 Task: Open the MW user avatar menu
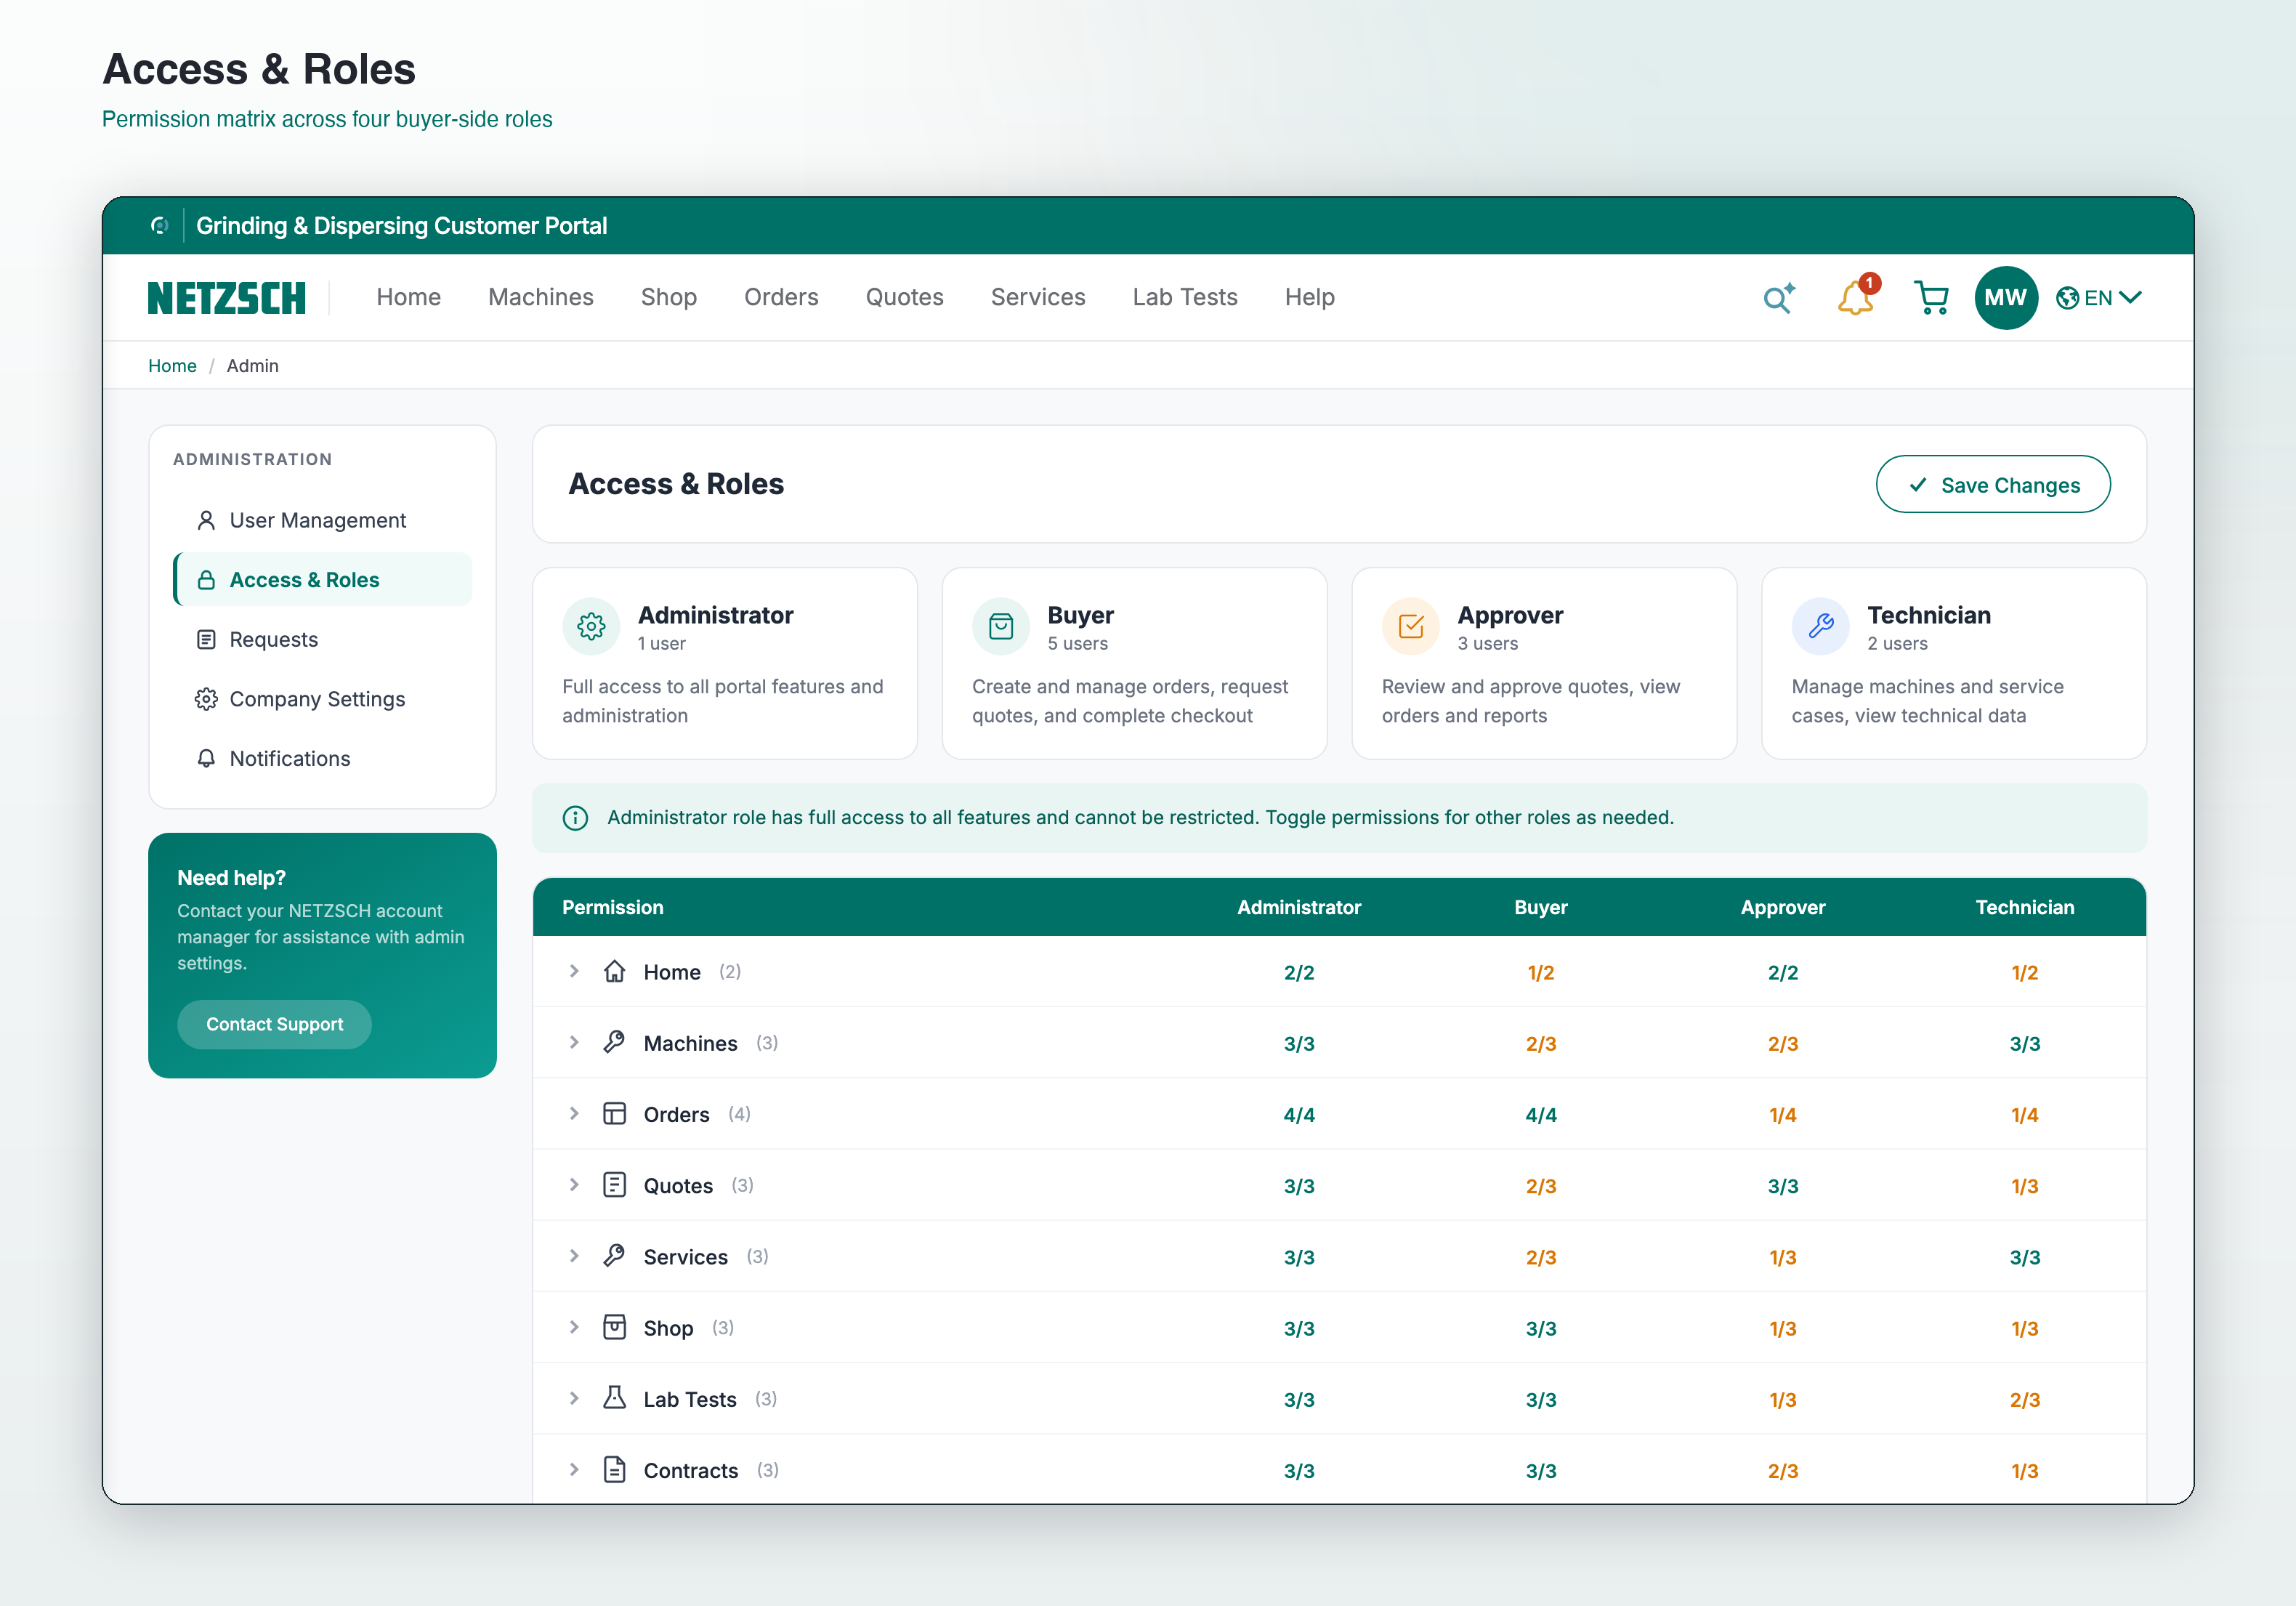tap(2005, 298)
